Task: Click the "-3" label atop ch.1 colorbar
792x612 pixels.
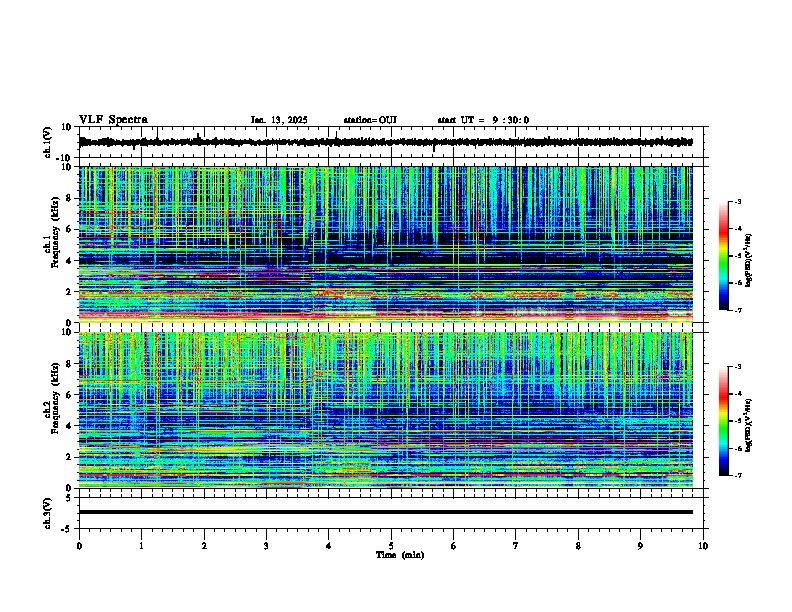Action: pos(738,201)
